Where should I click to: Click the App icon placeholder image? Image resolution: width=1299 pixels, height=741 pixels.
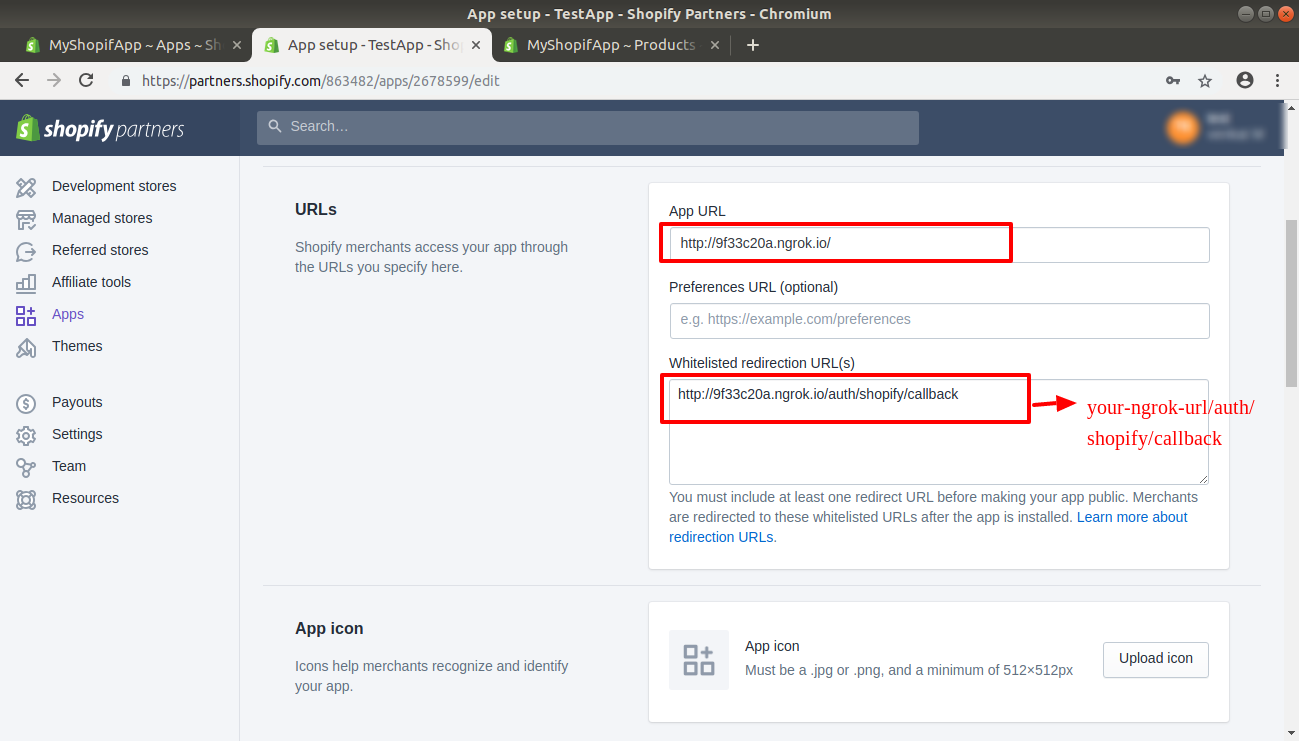(699, 660)
